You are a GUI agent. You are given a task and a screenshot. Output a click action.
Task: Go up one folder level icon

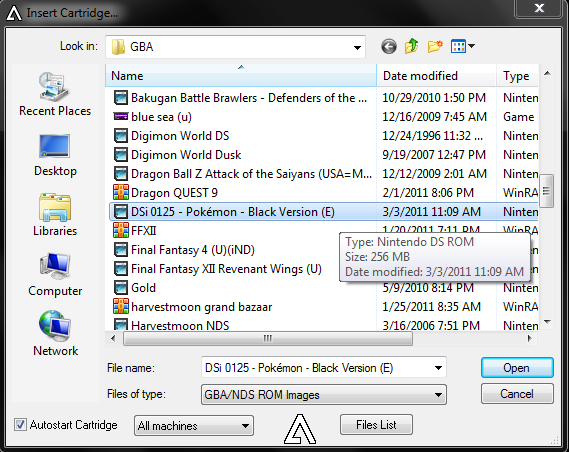coord(412,46)
